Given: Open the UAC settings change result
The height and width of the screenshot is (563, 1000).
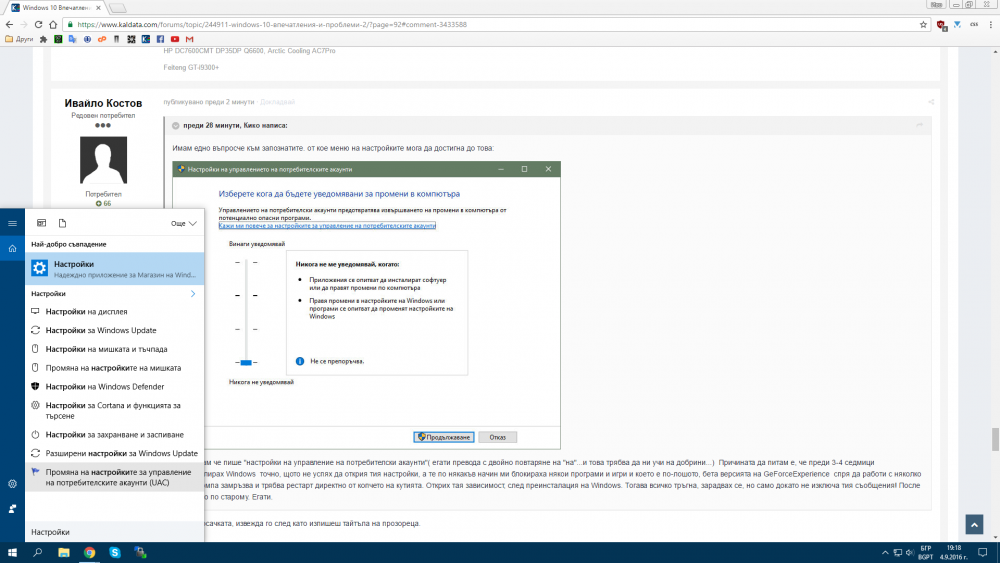Looking at the screenshot, I should click(x=115, y=477).
